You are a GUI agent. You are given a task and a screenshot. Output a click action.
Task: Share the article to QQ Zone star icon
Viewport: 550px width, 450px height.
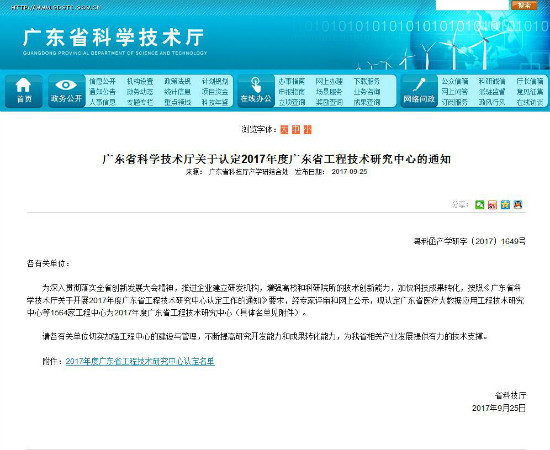point(505,204)
